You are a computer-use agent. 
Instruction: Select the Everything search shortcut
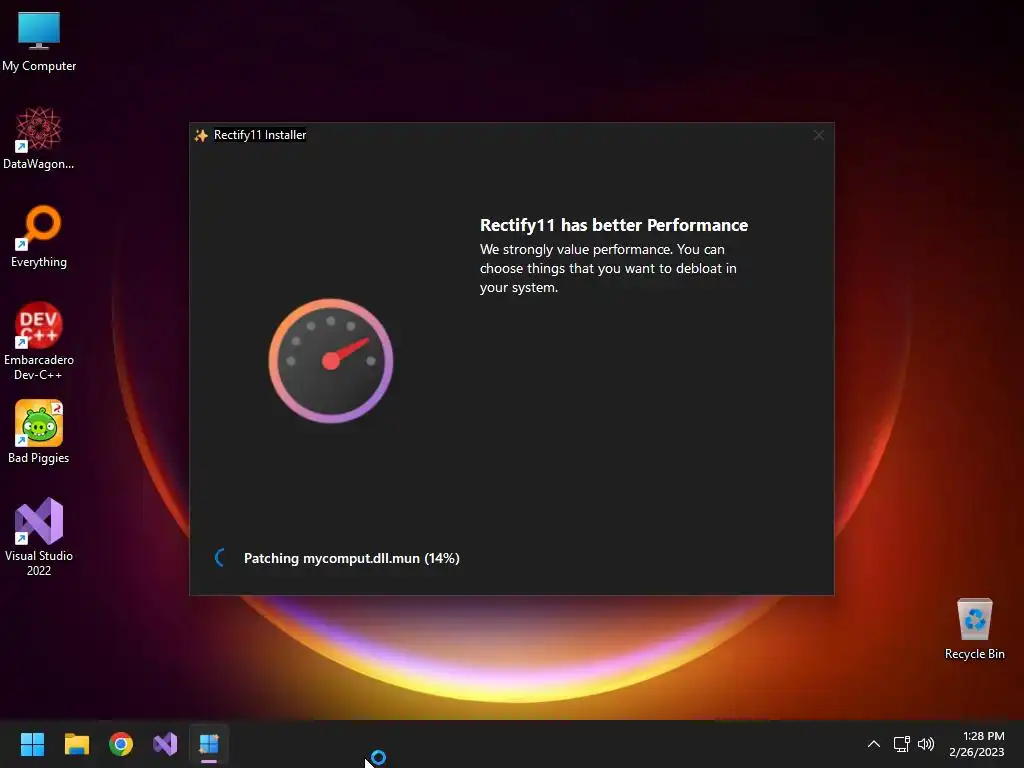point(39,237)
